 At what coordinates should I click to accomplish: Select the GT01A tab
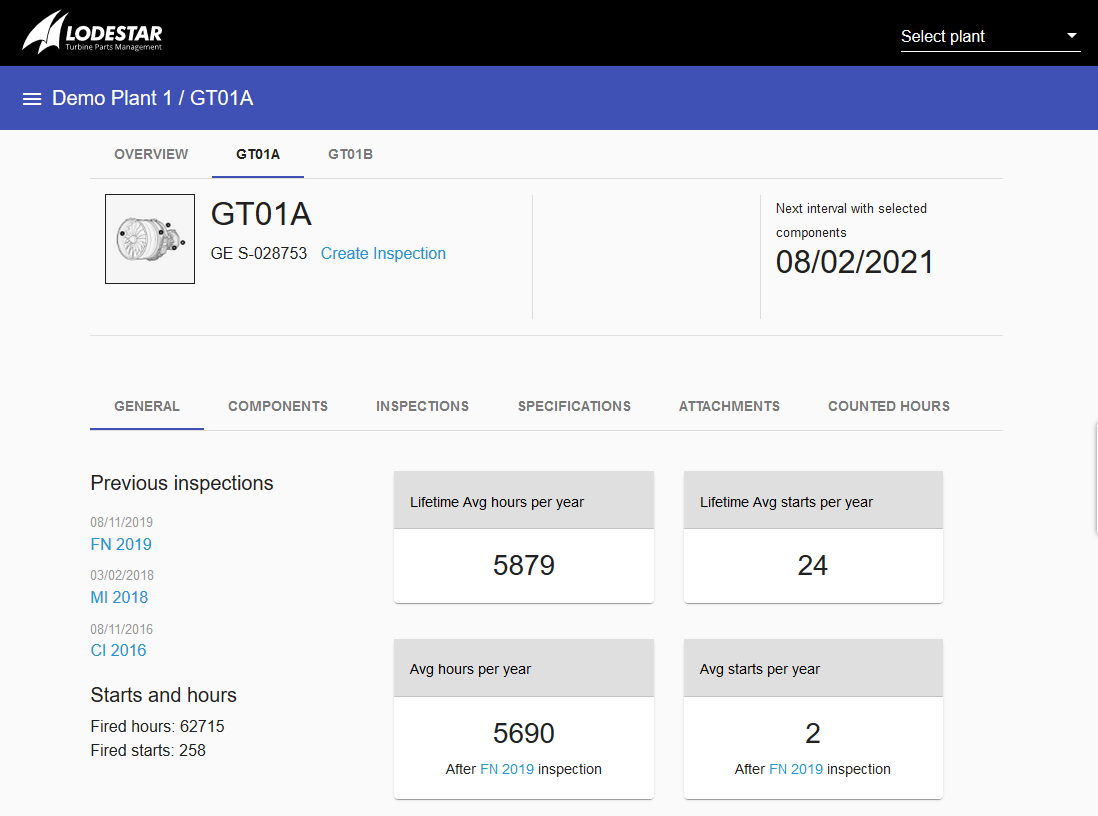258,155
